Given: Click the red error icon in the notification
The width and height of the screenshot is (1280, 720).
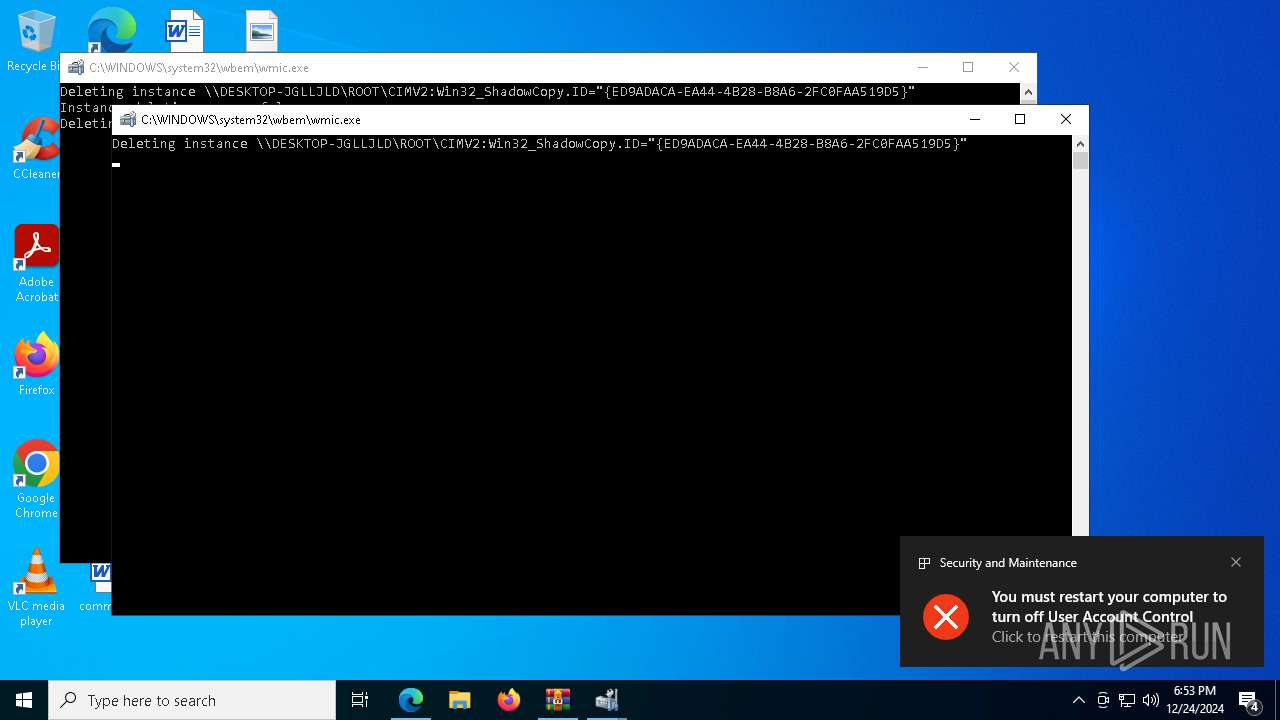Looking at the screenshot, I should [946, 616].
